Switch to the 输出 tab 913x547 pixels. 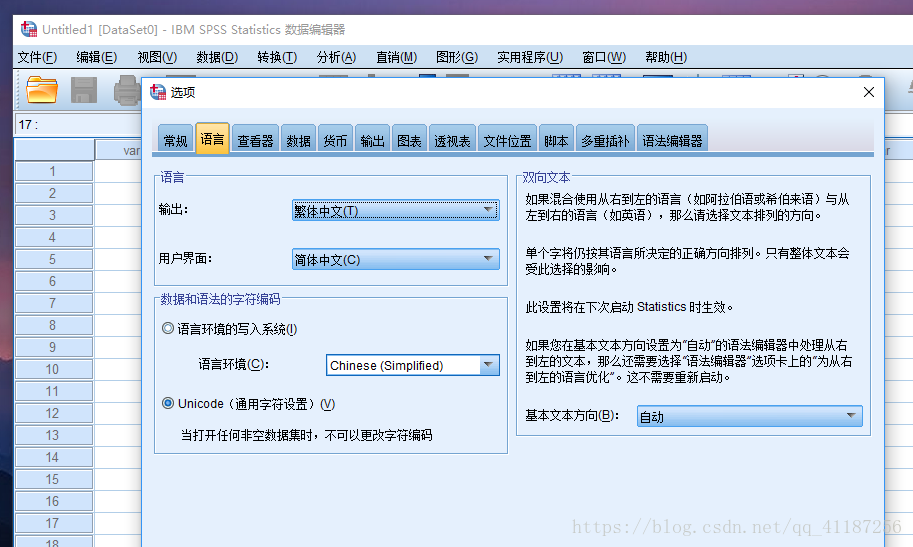(372, 140)
